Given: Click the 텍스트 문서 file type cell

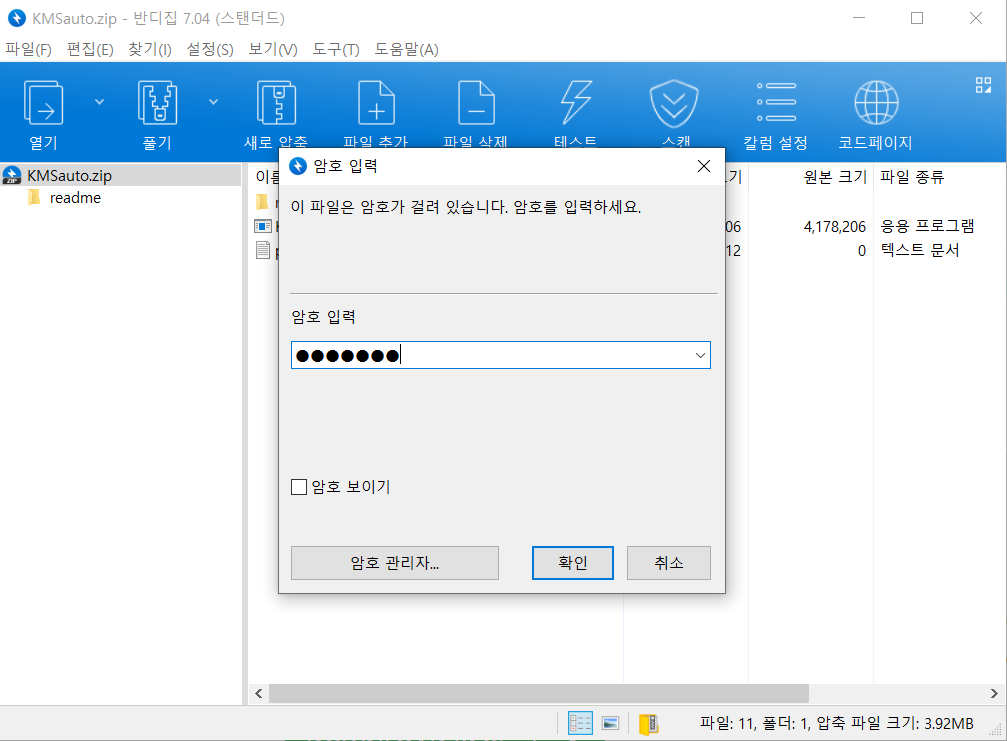Looking at the screenshot, I should click(920, 250).
